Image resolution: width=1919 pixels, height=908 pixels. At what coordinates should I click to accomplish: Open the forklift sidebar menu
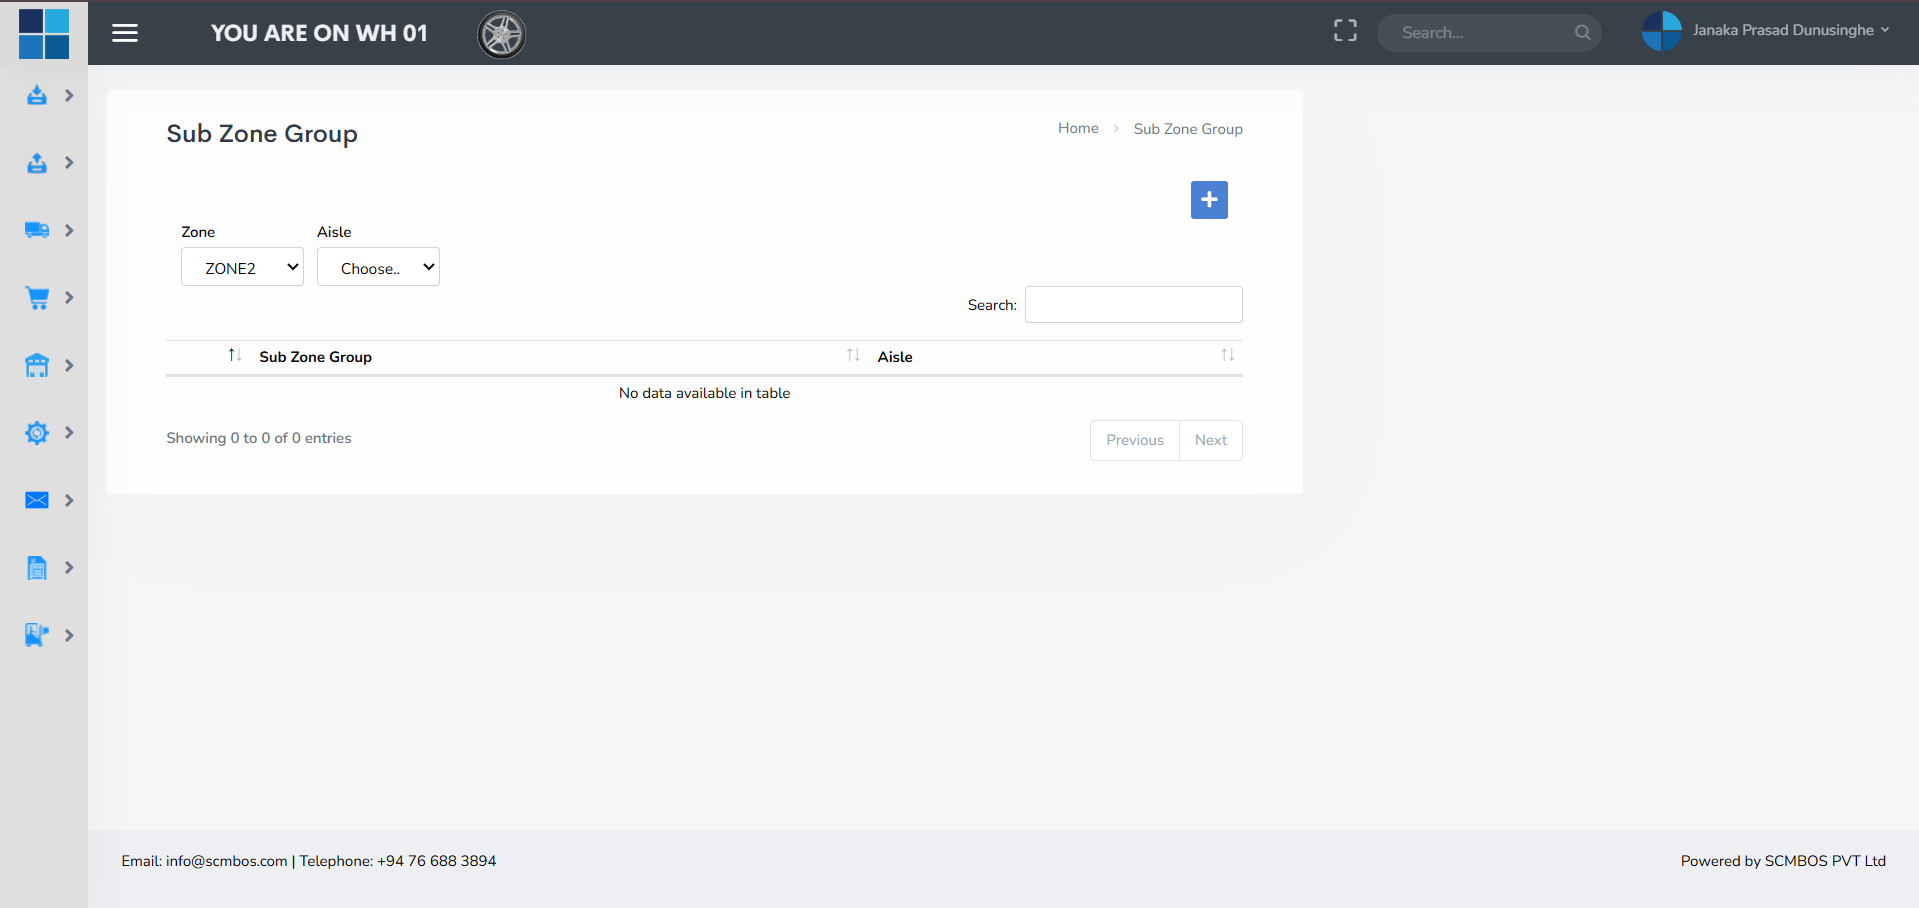point(37,635)
